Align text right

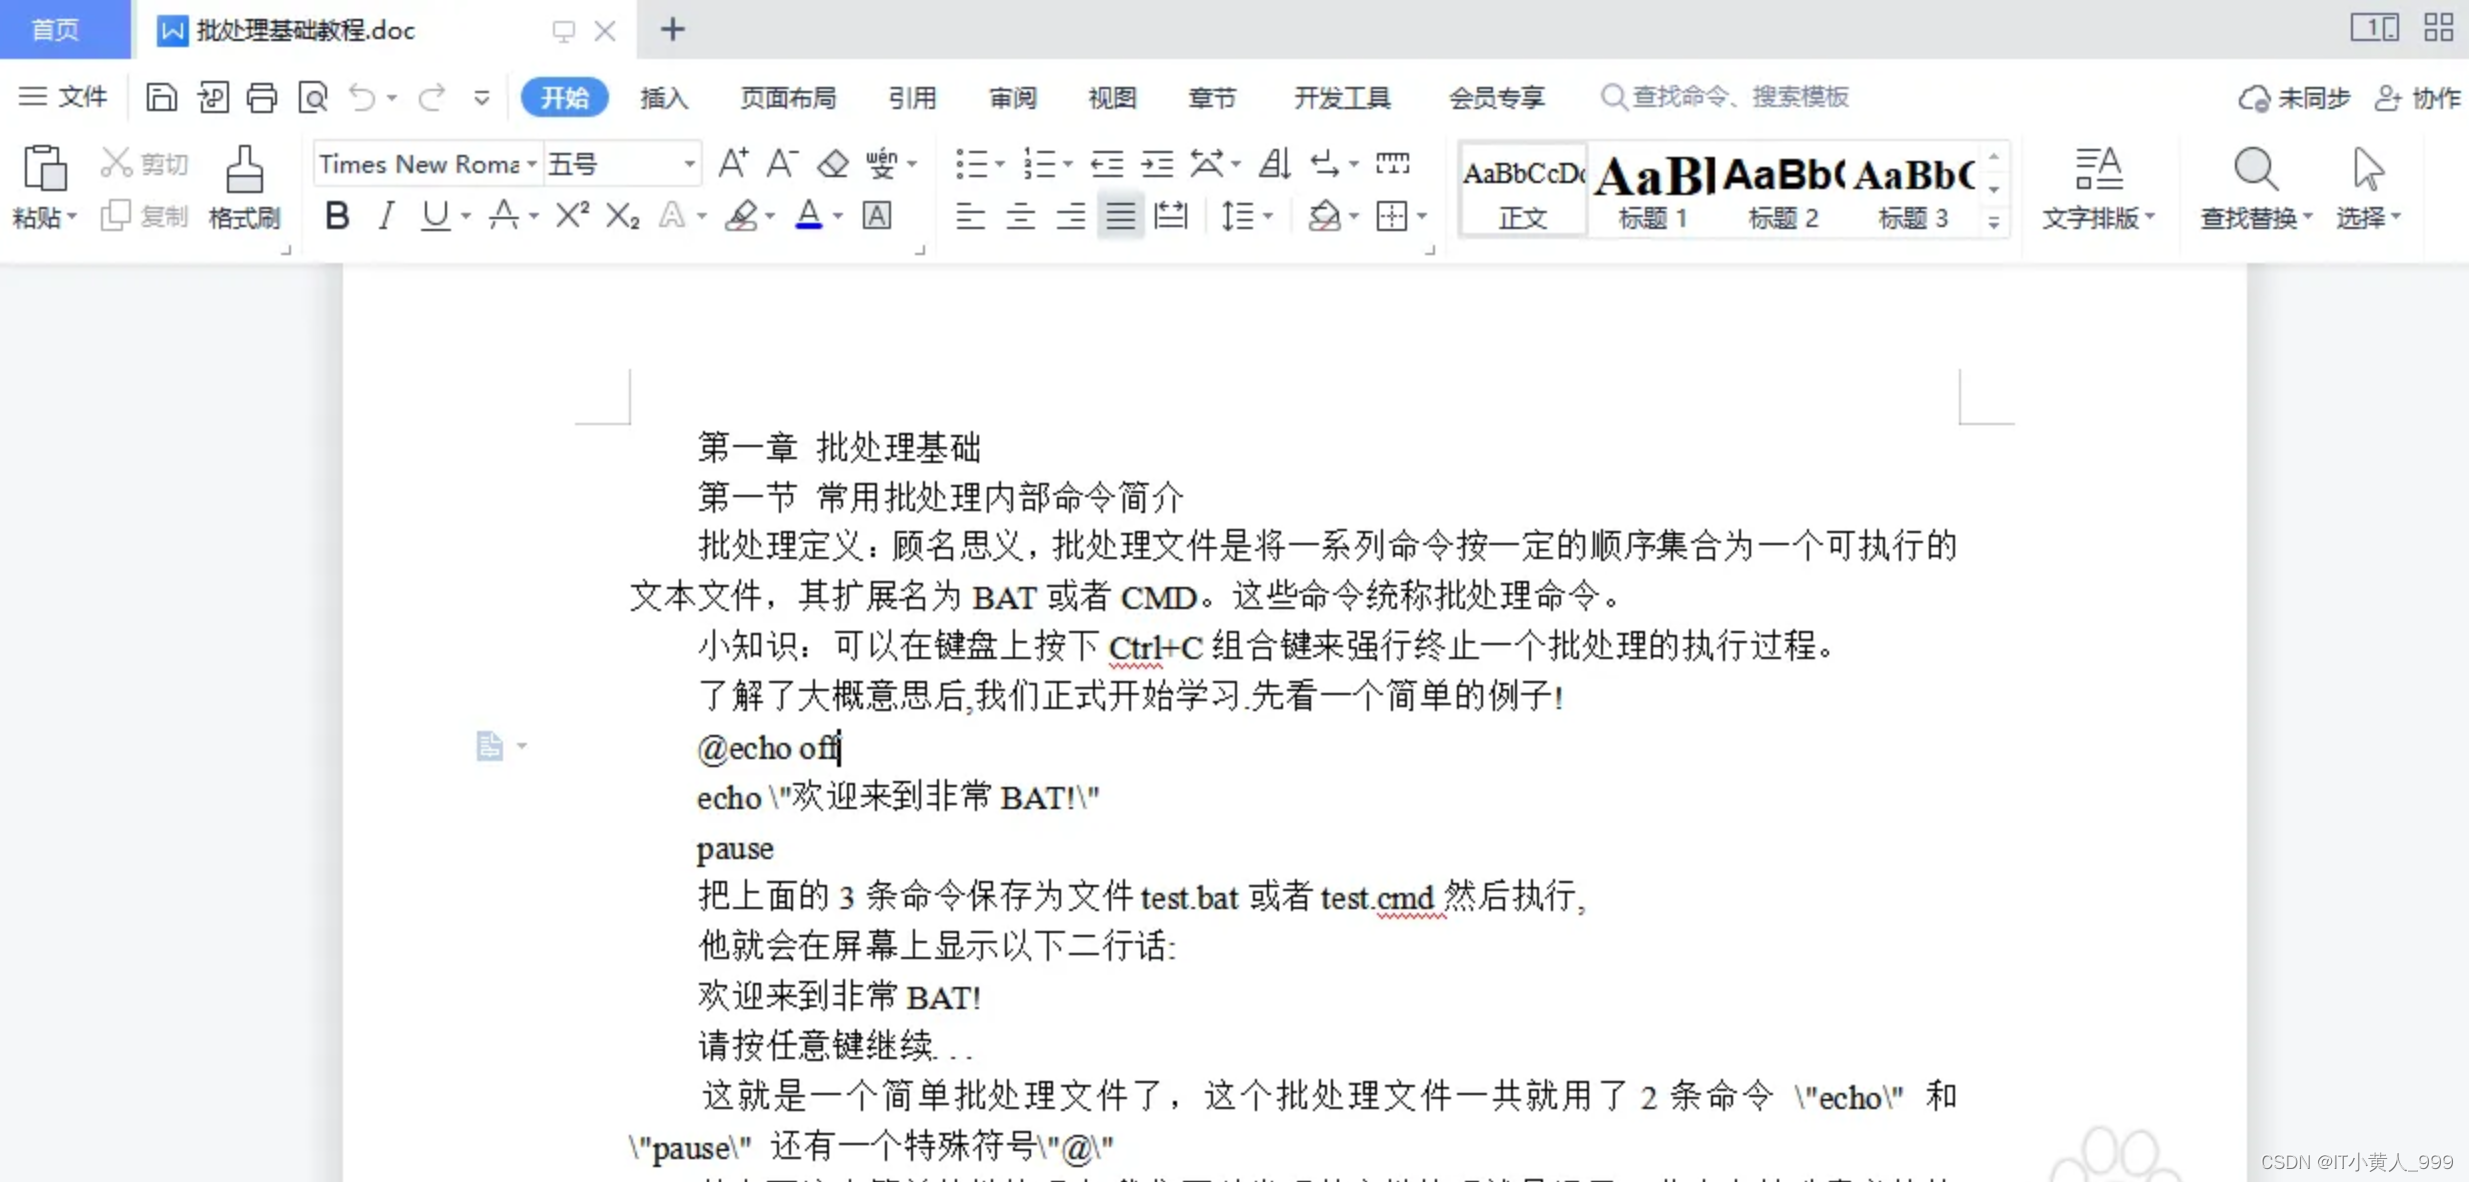(x=1070, y=216)
